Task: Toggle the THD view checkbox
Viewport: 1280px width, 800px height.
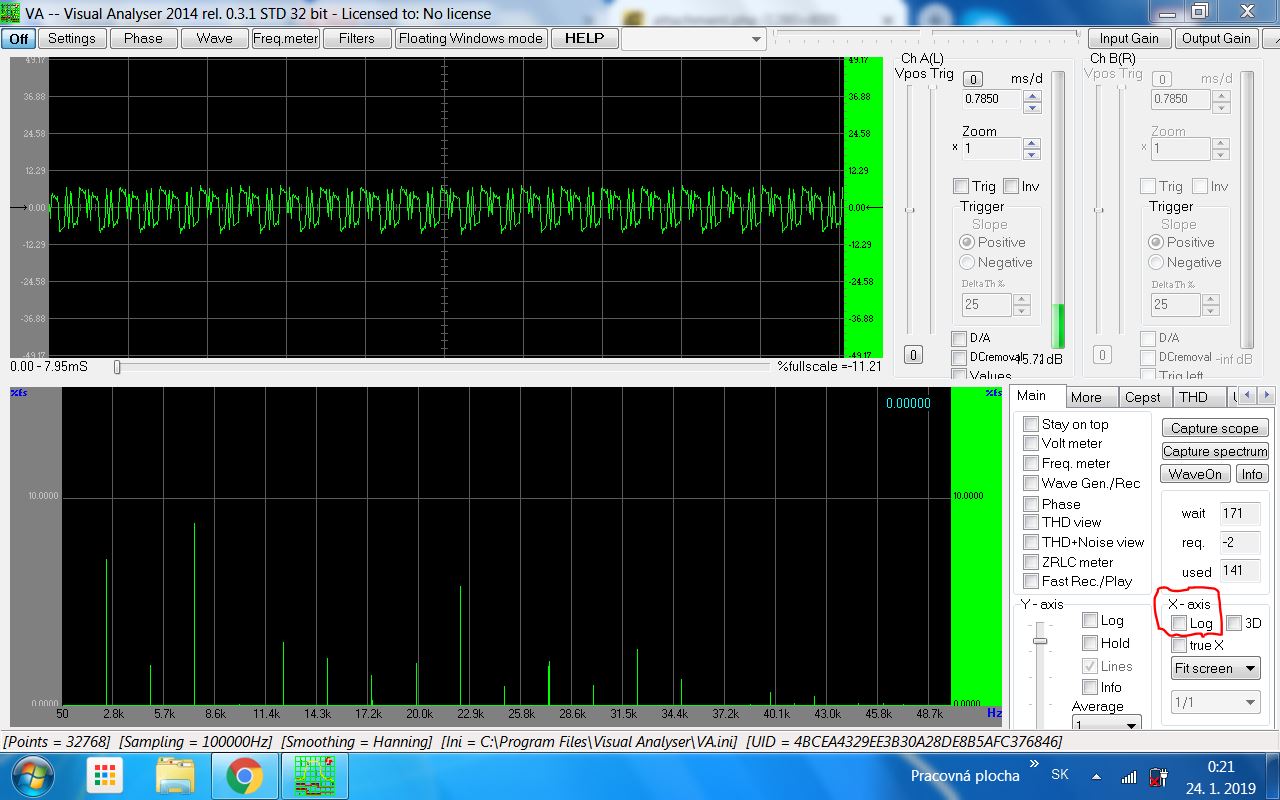Action: point(1031,522)
